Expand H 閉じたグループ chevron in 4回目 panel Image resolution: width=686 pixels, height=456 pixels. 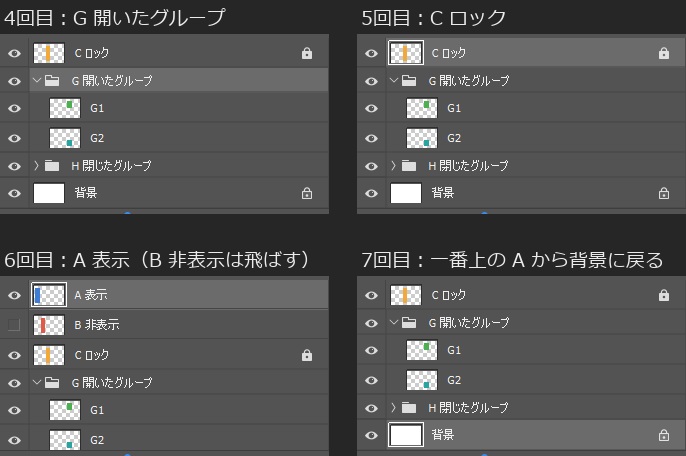(37, 165)
